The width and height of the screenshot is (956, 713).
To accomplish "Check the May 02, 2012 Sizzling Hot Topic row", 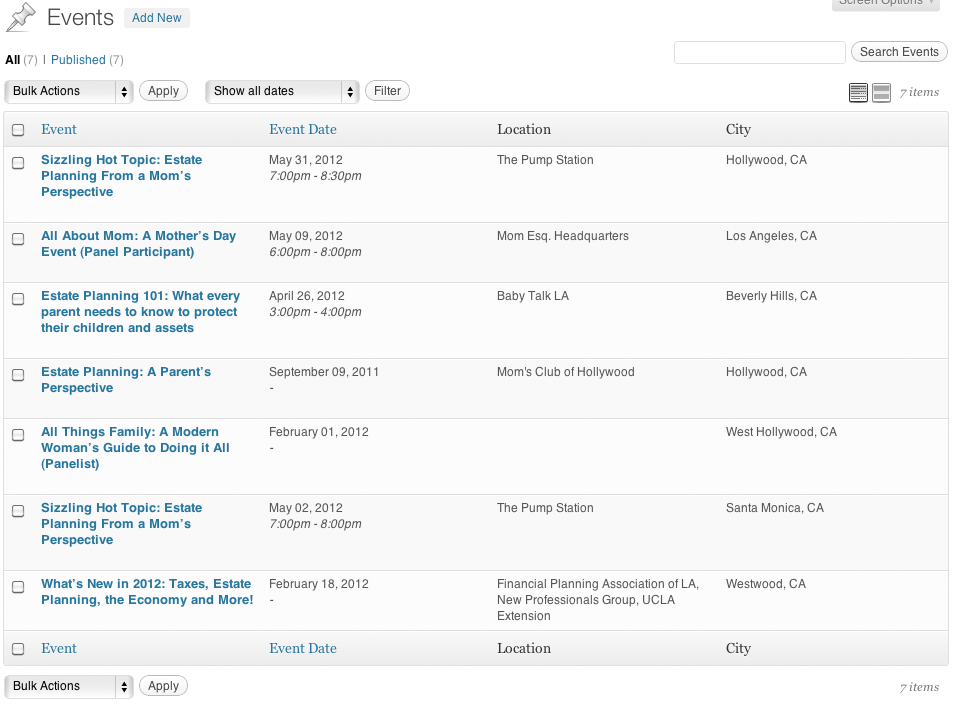I will 18,511.
